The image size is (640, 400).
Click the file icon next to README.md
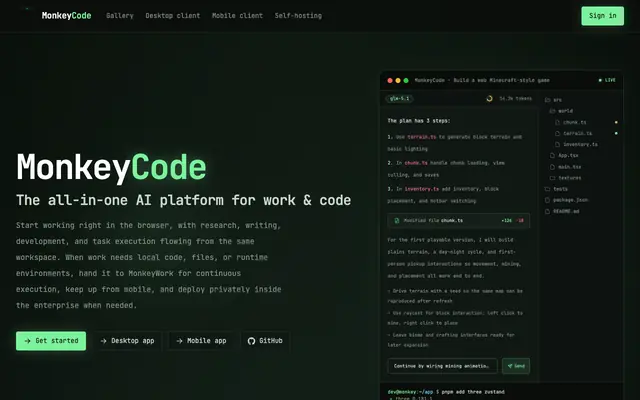point(547,211)
